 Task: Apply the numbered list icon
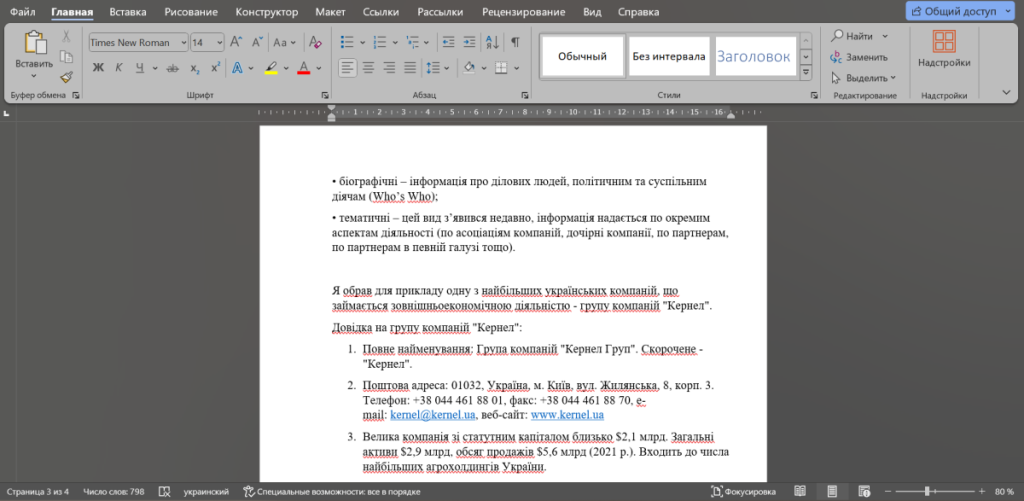click(379, 42)
